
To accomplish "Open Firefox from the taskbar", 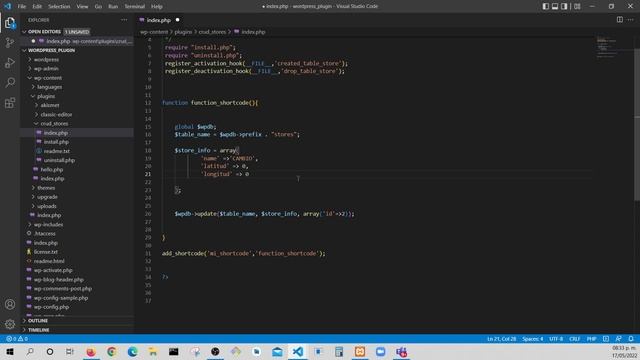I will coord(91,352).
